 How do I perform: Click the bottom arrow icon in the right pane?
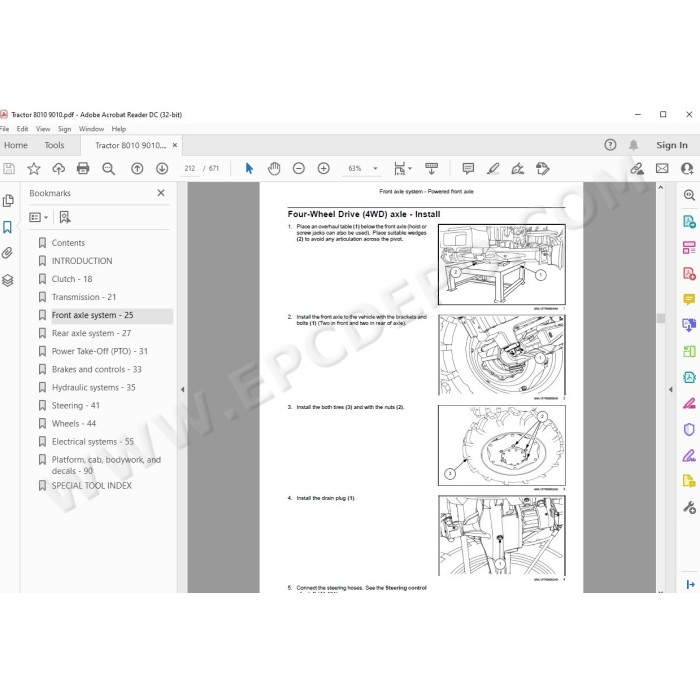(690, 584)
